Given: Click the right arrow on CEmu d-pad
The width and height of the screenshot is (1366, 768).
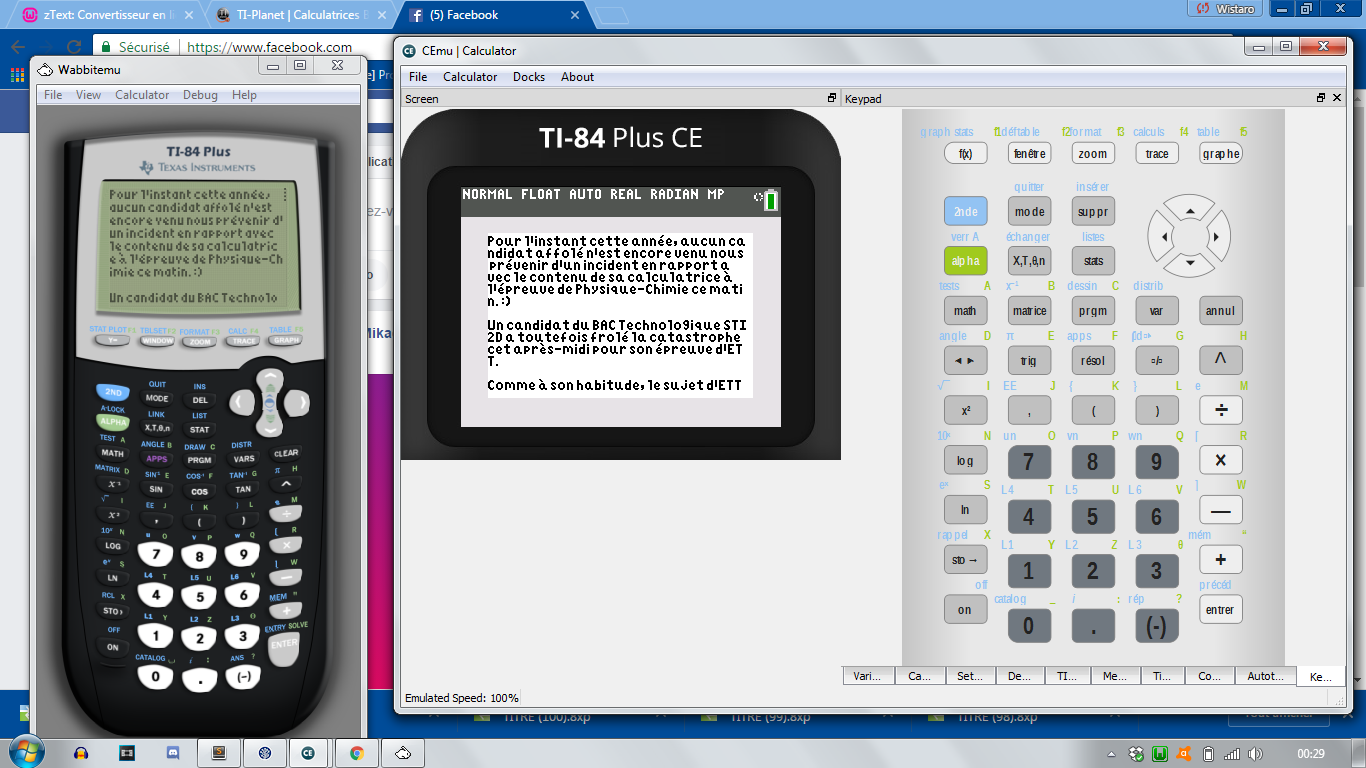Looking at the screenshot, I should [x=1218, y=236].
